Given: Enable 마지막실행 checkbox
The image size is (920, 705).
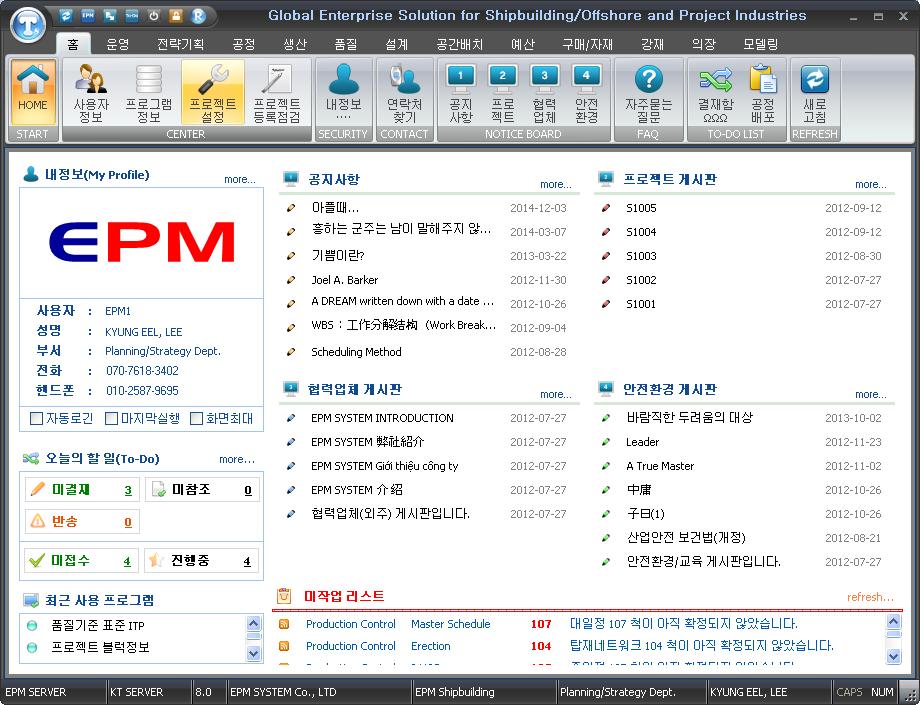Looking at the screenshot, I should click(111, 418).
